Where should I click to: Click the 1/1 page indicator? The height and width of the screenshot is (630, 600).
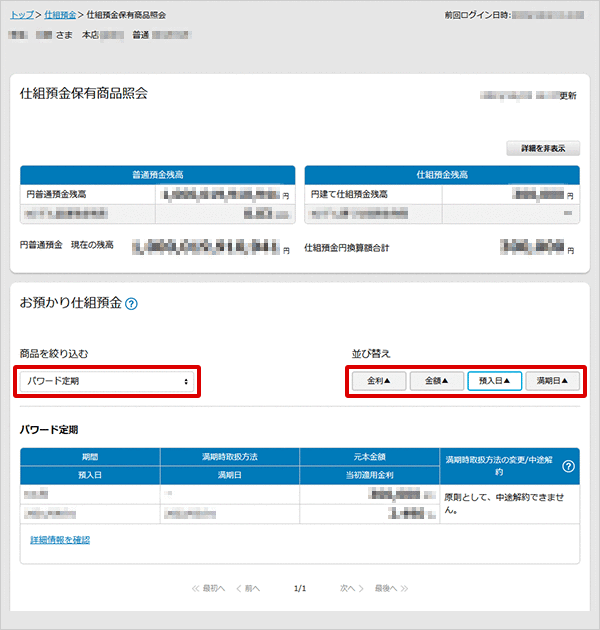[x=299, y=588]
